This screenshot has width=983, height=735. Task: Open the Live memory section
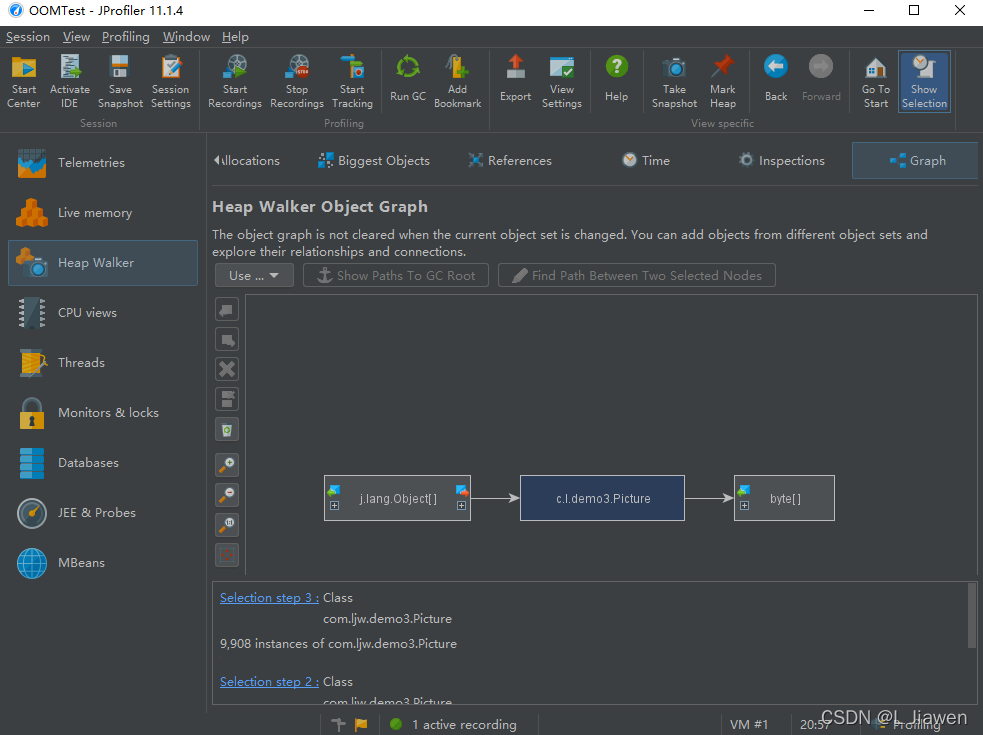[103, 213]
